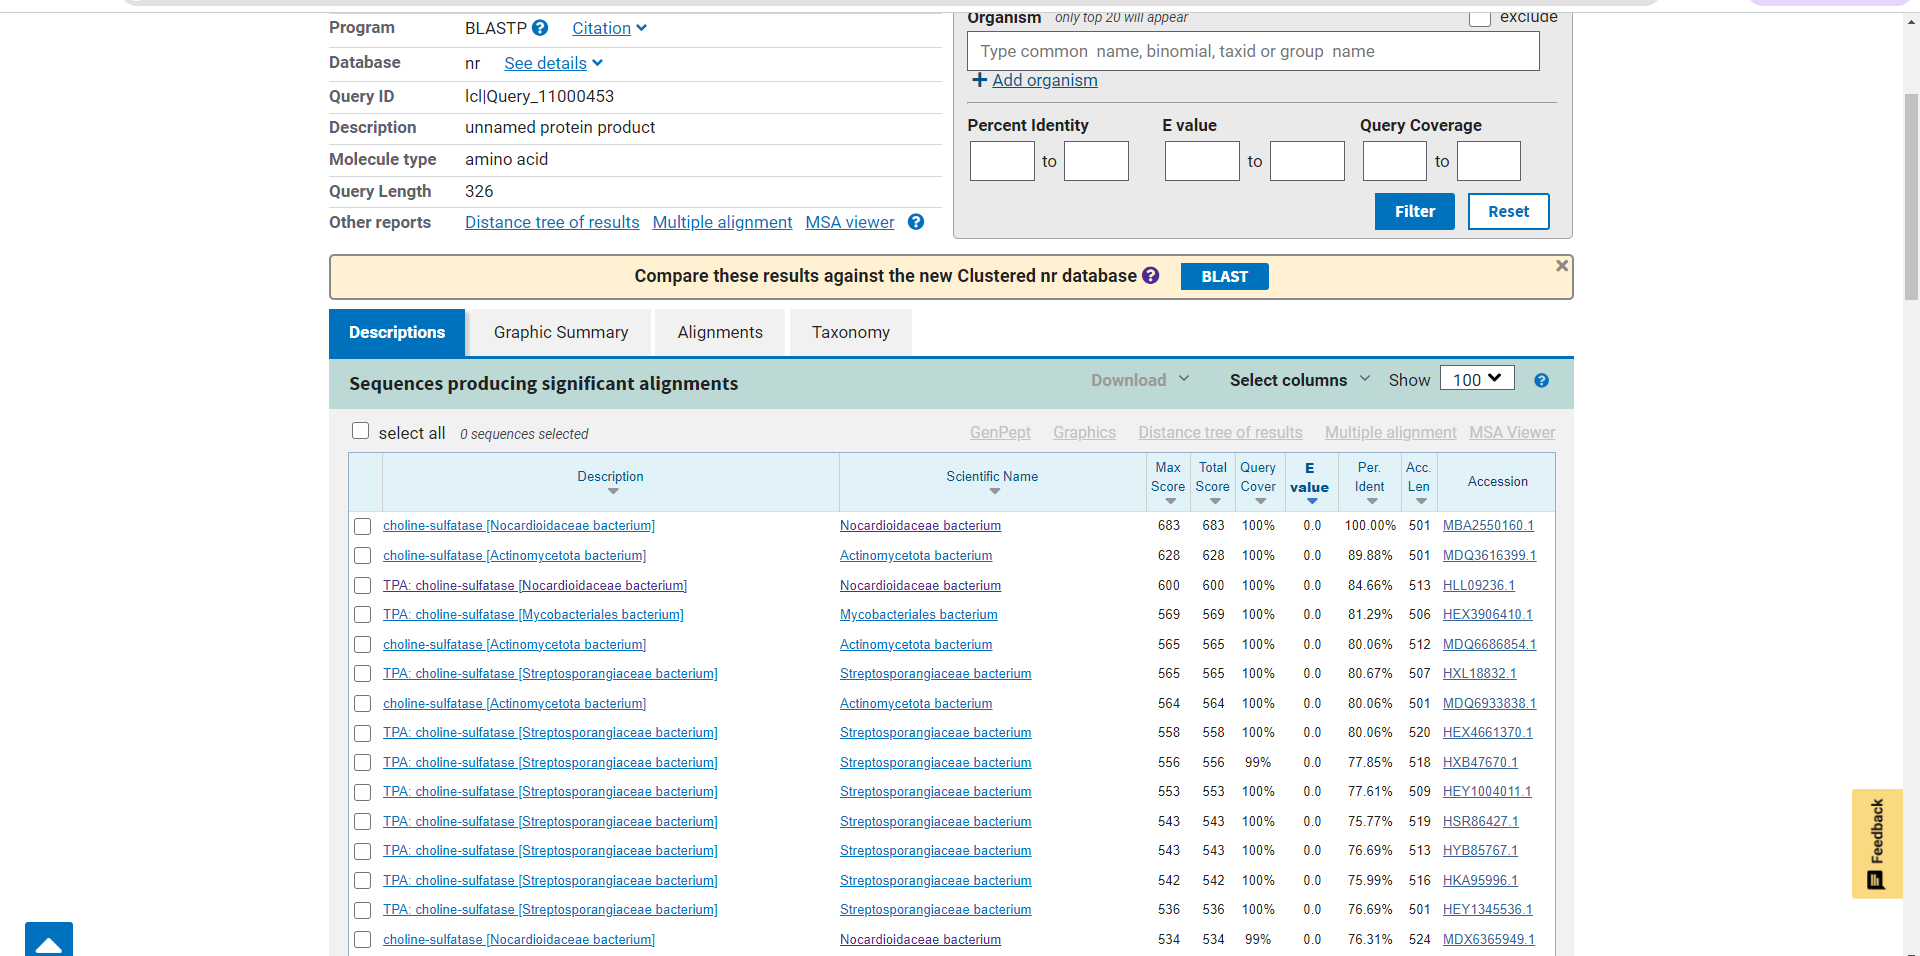Screen dimensions: 1920x956
Task: Click the E value maximum field
Action: coord(1307,161)
